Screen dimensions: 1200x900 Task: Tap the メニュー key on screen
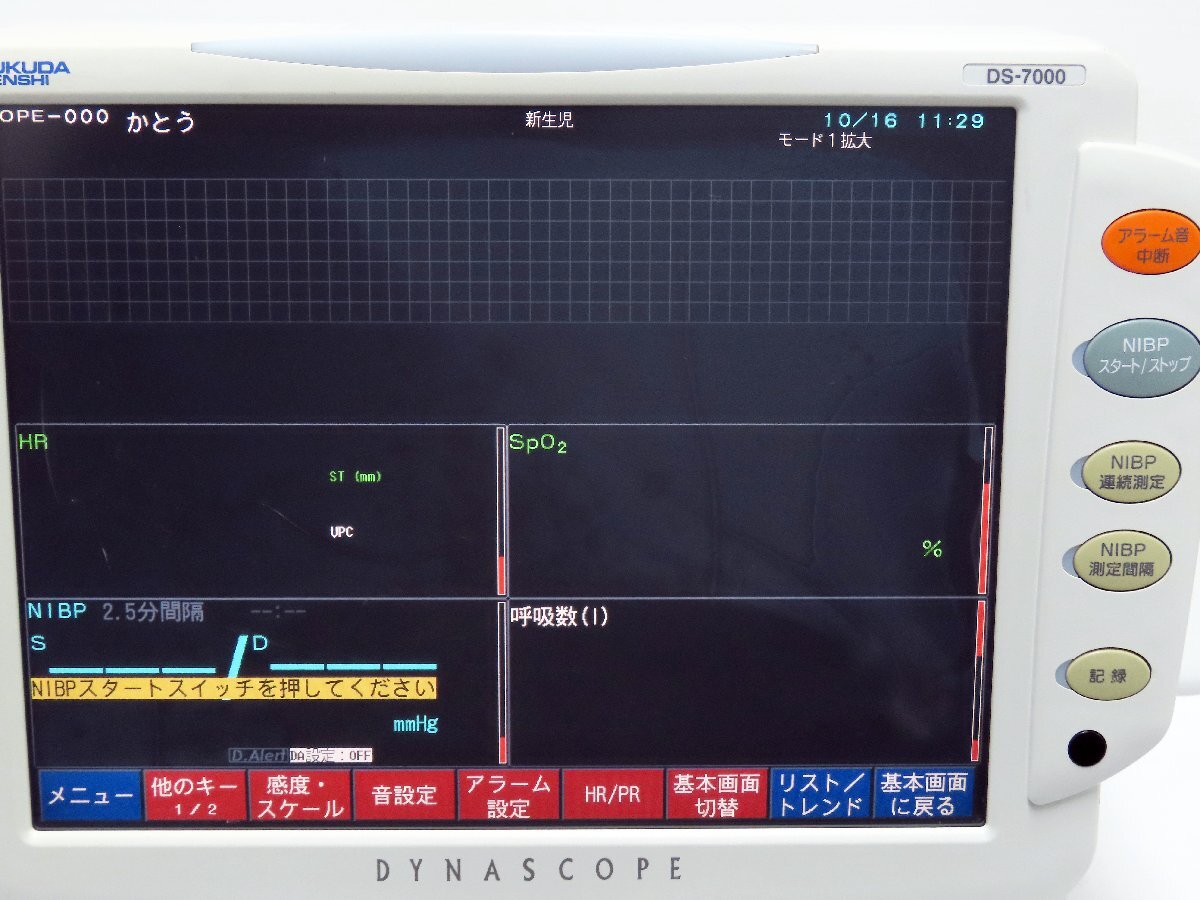[91, 796]
